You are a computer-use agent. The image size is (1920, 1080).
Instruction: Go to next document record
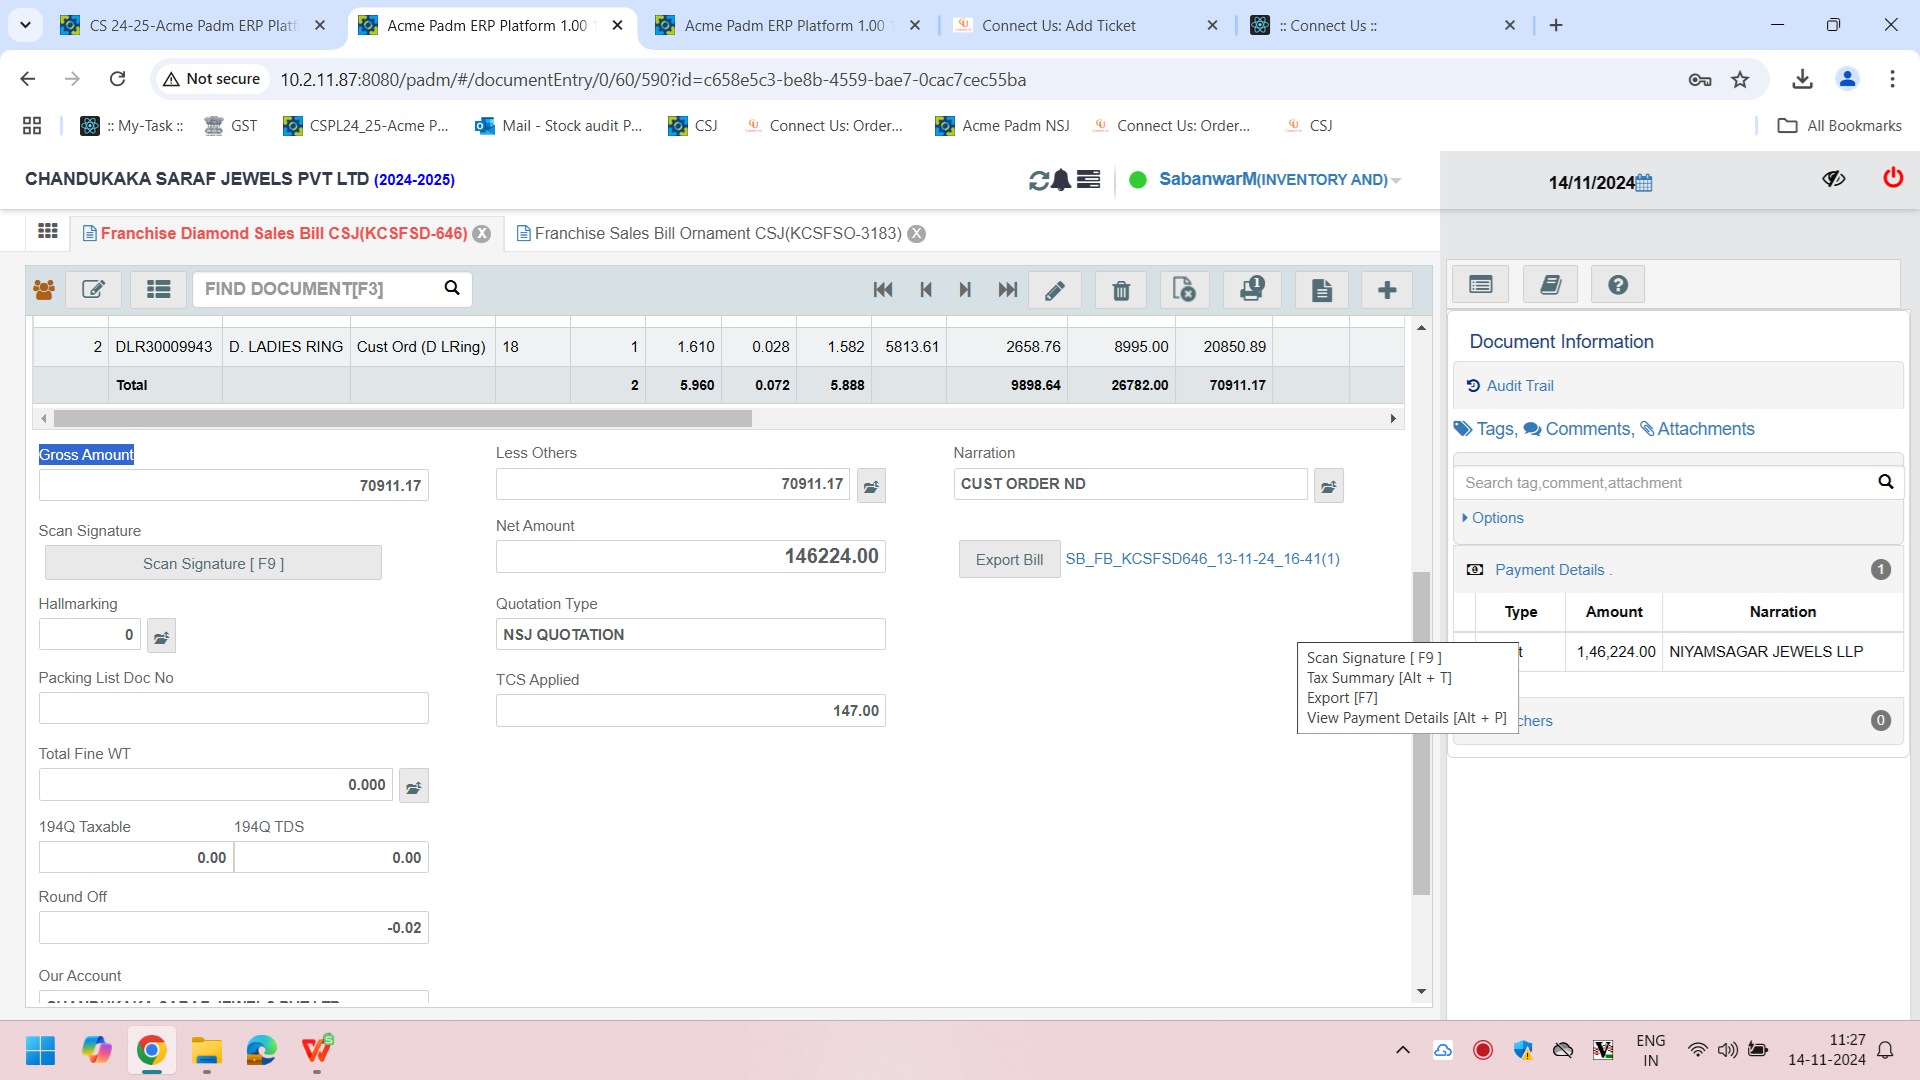coord(965,290)
